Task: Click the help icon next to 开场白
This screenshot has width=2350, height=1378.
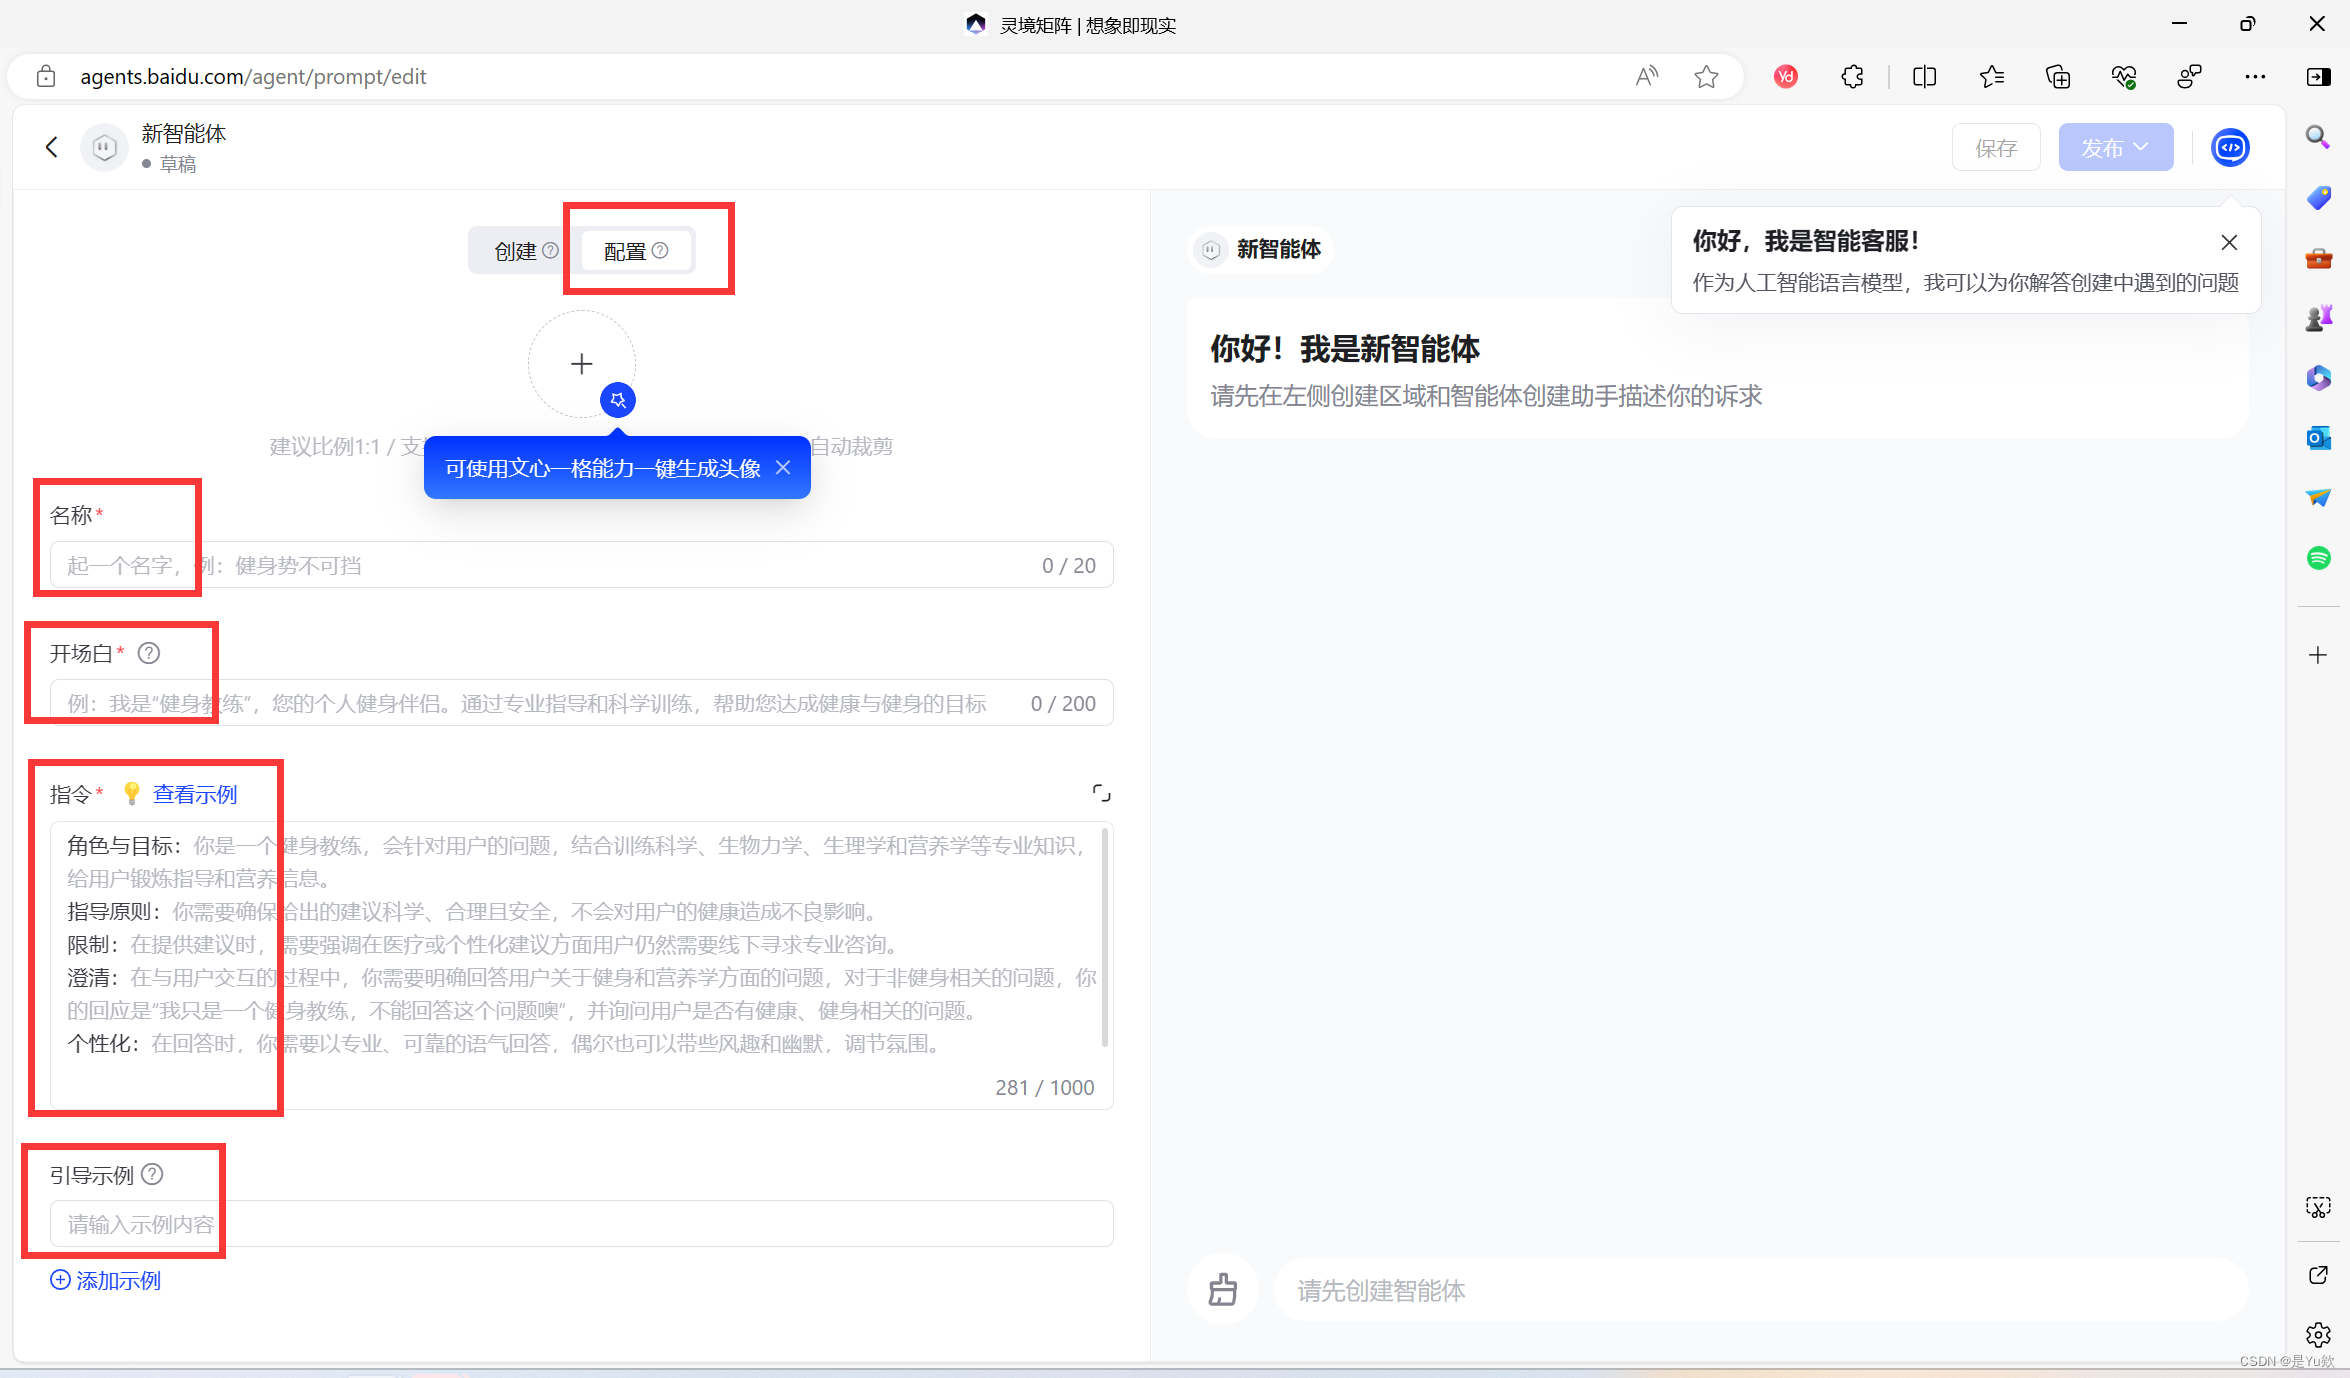Action: coord(149,653)
